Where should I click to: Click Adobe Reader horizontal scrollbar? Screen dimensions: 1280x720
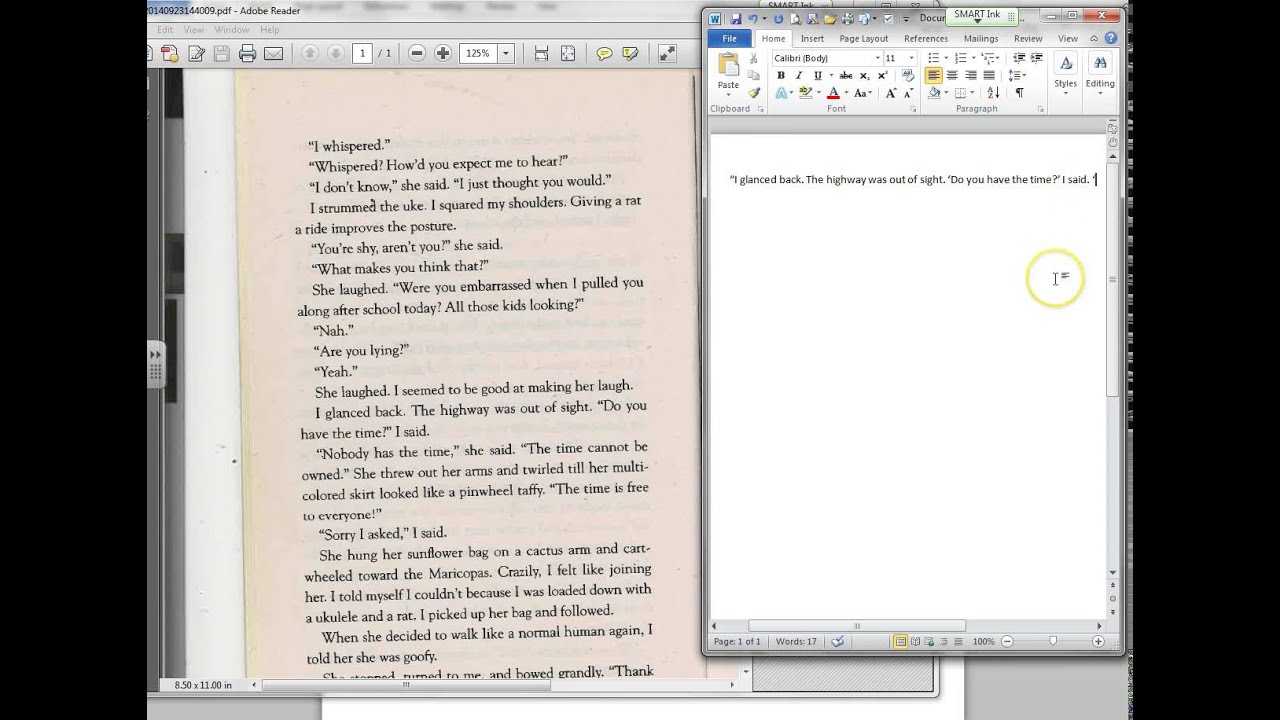click(x=406, y=685)
